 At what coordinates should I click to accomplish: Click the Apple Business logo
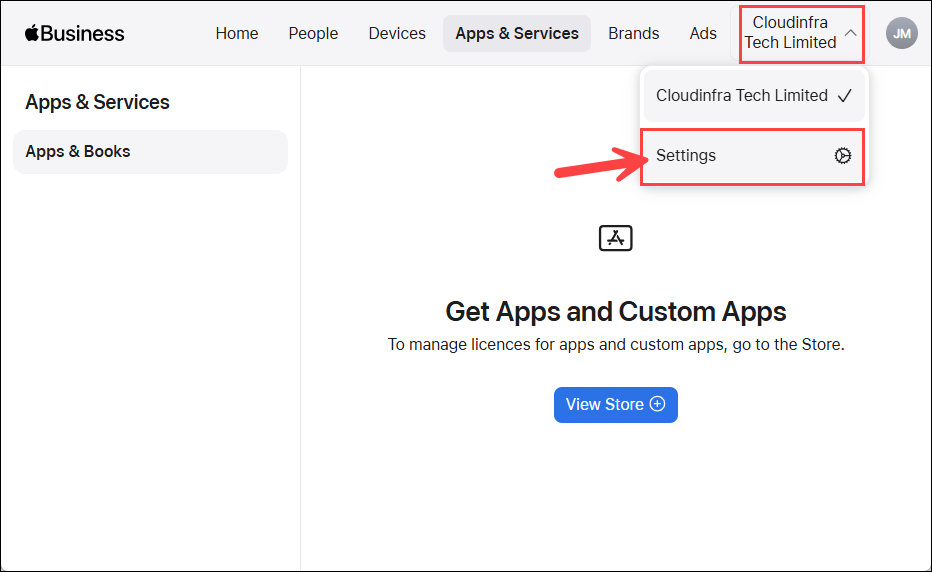click(x=74, y=33)
